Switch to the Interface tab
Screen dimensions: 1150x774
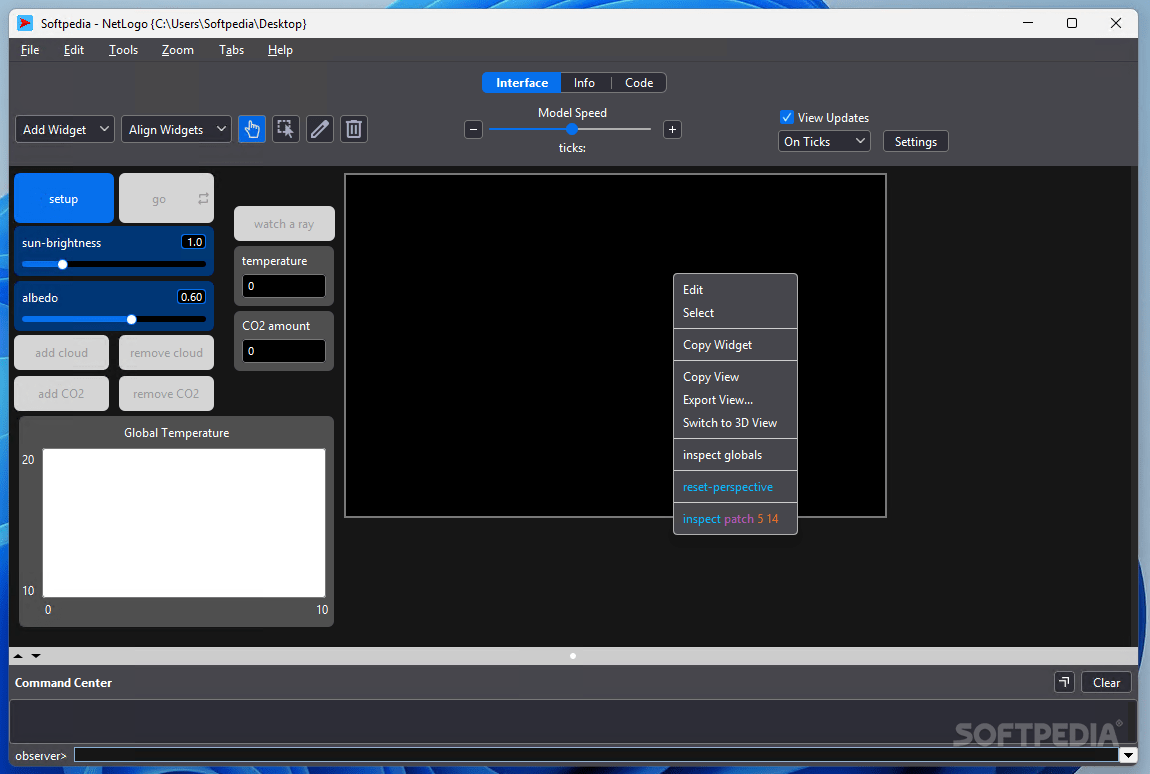[521, 83]
